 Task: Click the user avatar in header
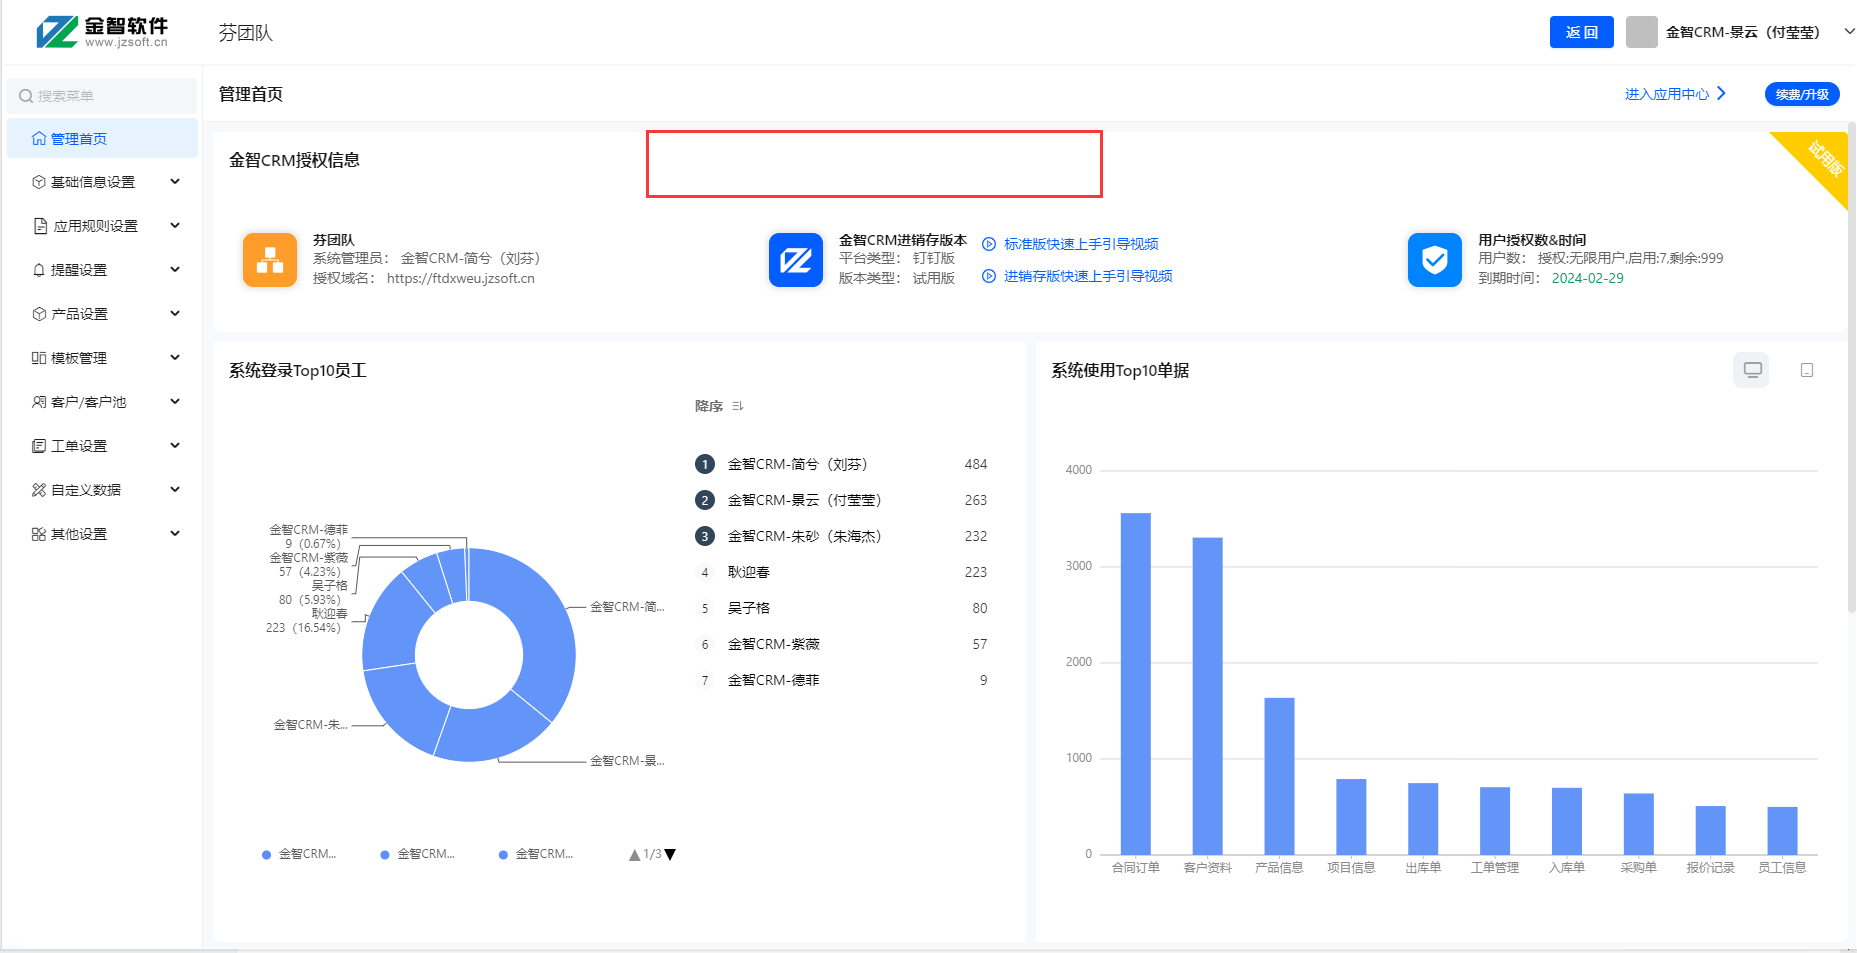(1642, 32)
